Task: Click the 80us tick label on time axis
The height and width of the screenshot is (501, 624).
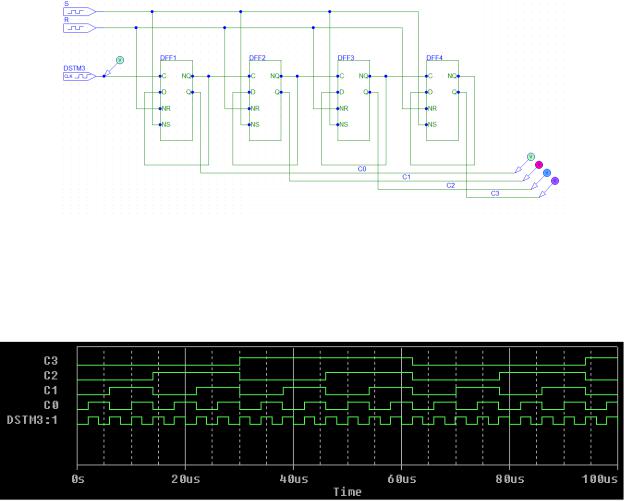Action: (x=510, y=479)
